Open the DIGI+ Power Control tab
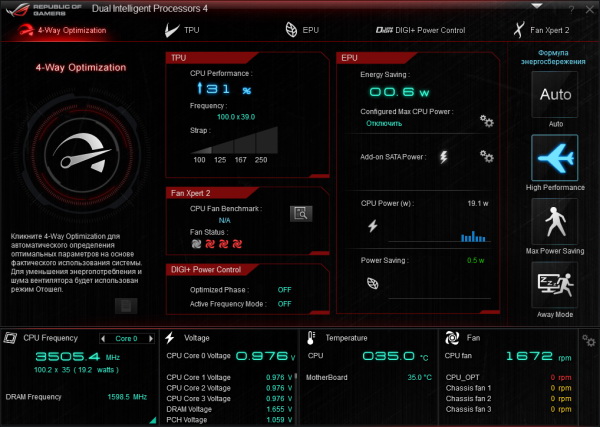 pyautogui.click(x=421, y=30)
